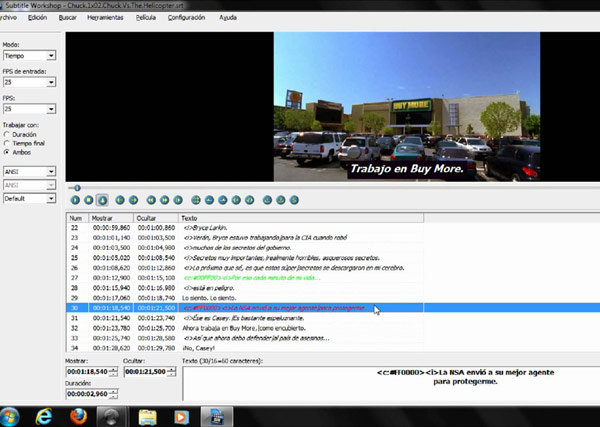This screenshot has width=600, height=427.
Task: Click the Duración field 00:00:02,960
Action: click(x=88, y=394)
